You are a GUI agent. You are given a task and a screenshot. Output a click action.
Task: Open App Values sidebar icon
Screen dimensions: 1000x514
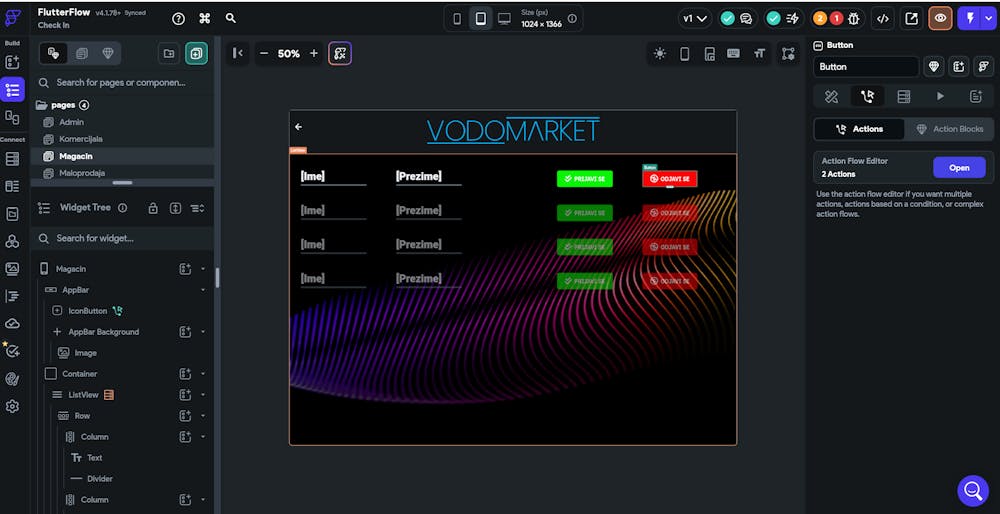[x=12, y=214]
